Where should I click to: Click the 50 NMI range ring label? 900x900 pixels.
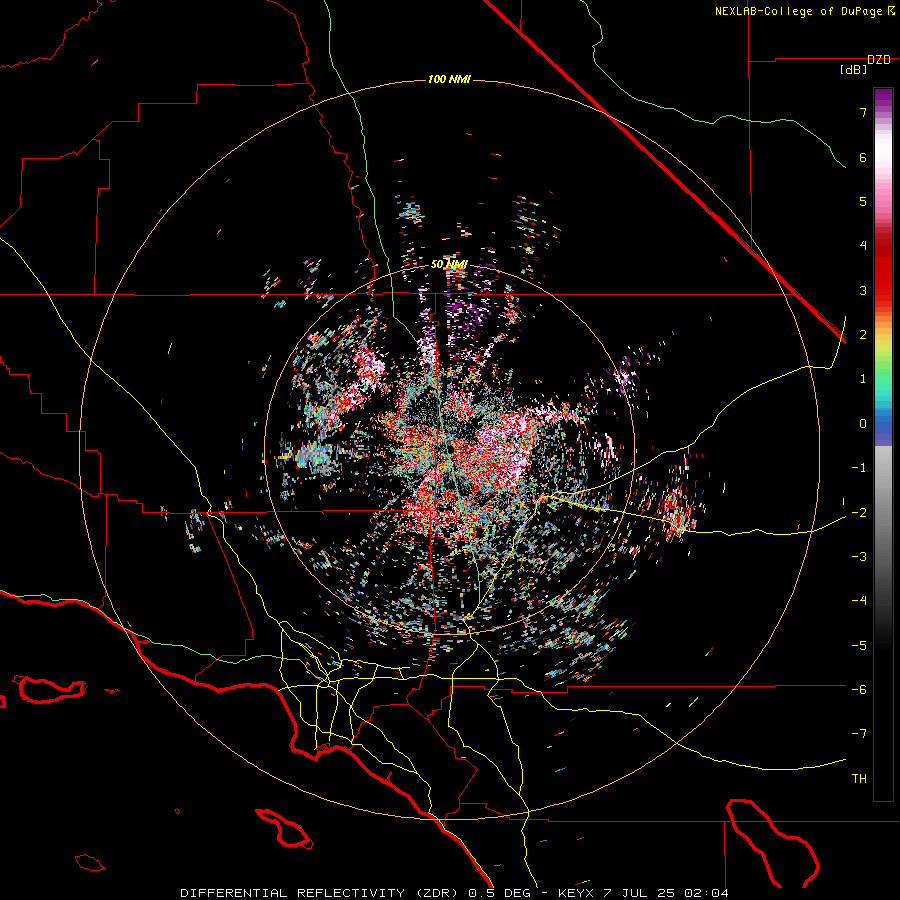point(449,265)
